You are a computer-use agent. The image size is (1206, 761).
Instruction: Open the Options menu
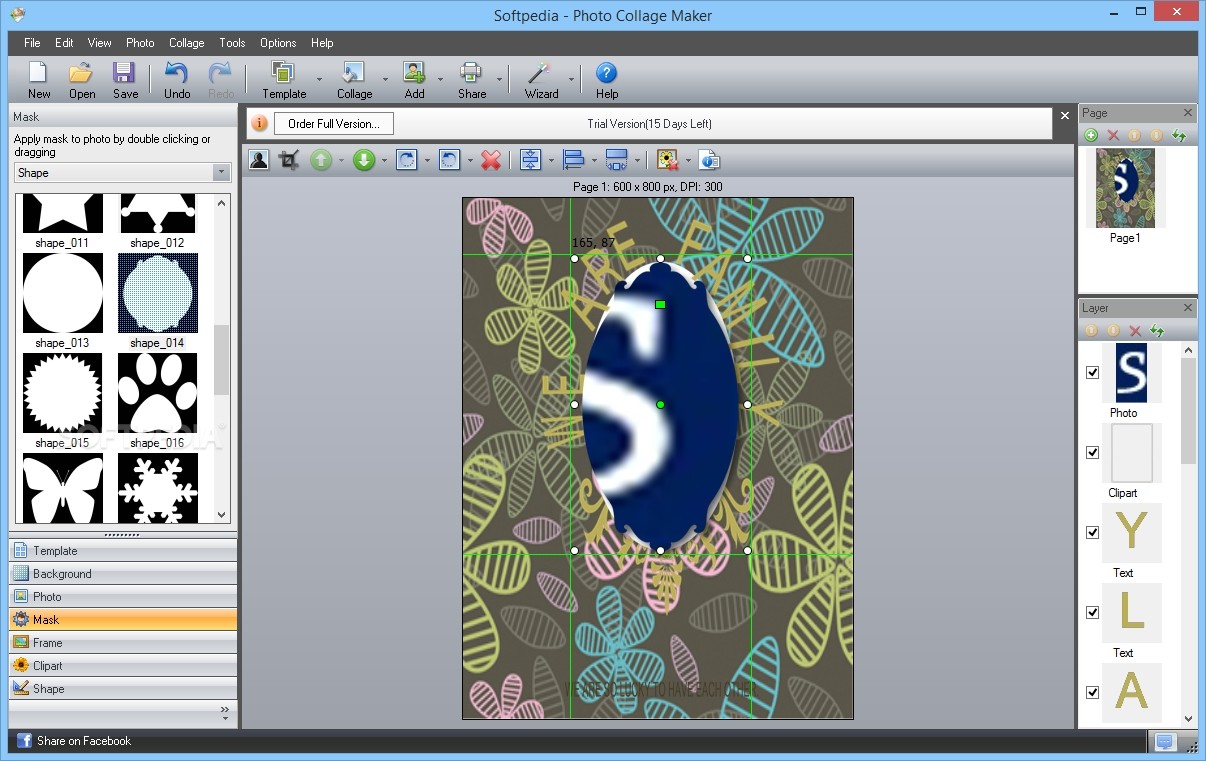click(x=278, y=43)
